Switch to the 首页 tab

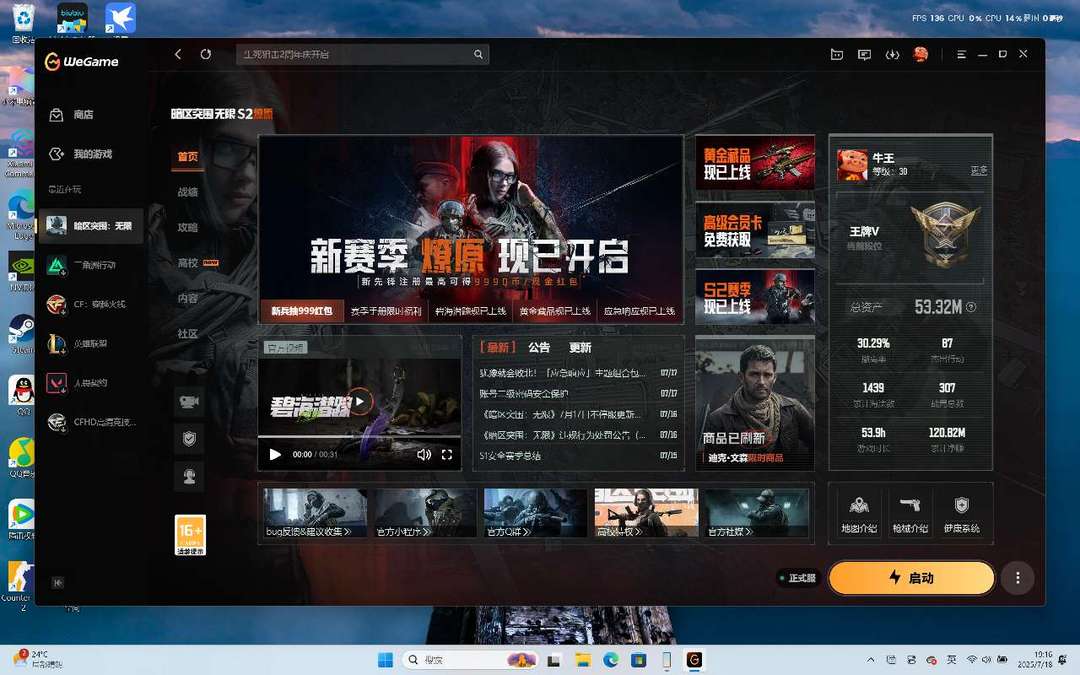pos(187,156)
